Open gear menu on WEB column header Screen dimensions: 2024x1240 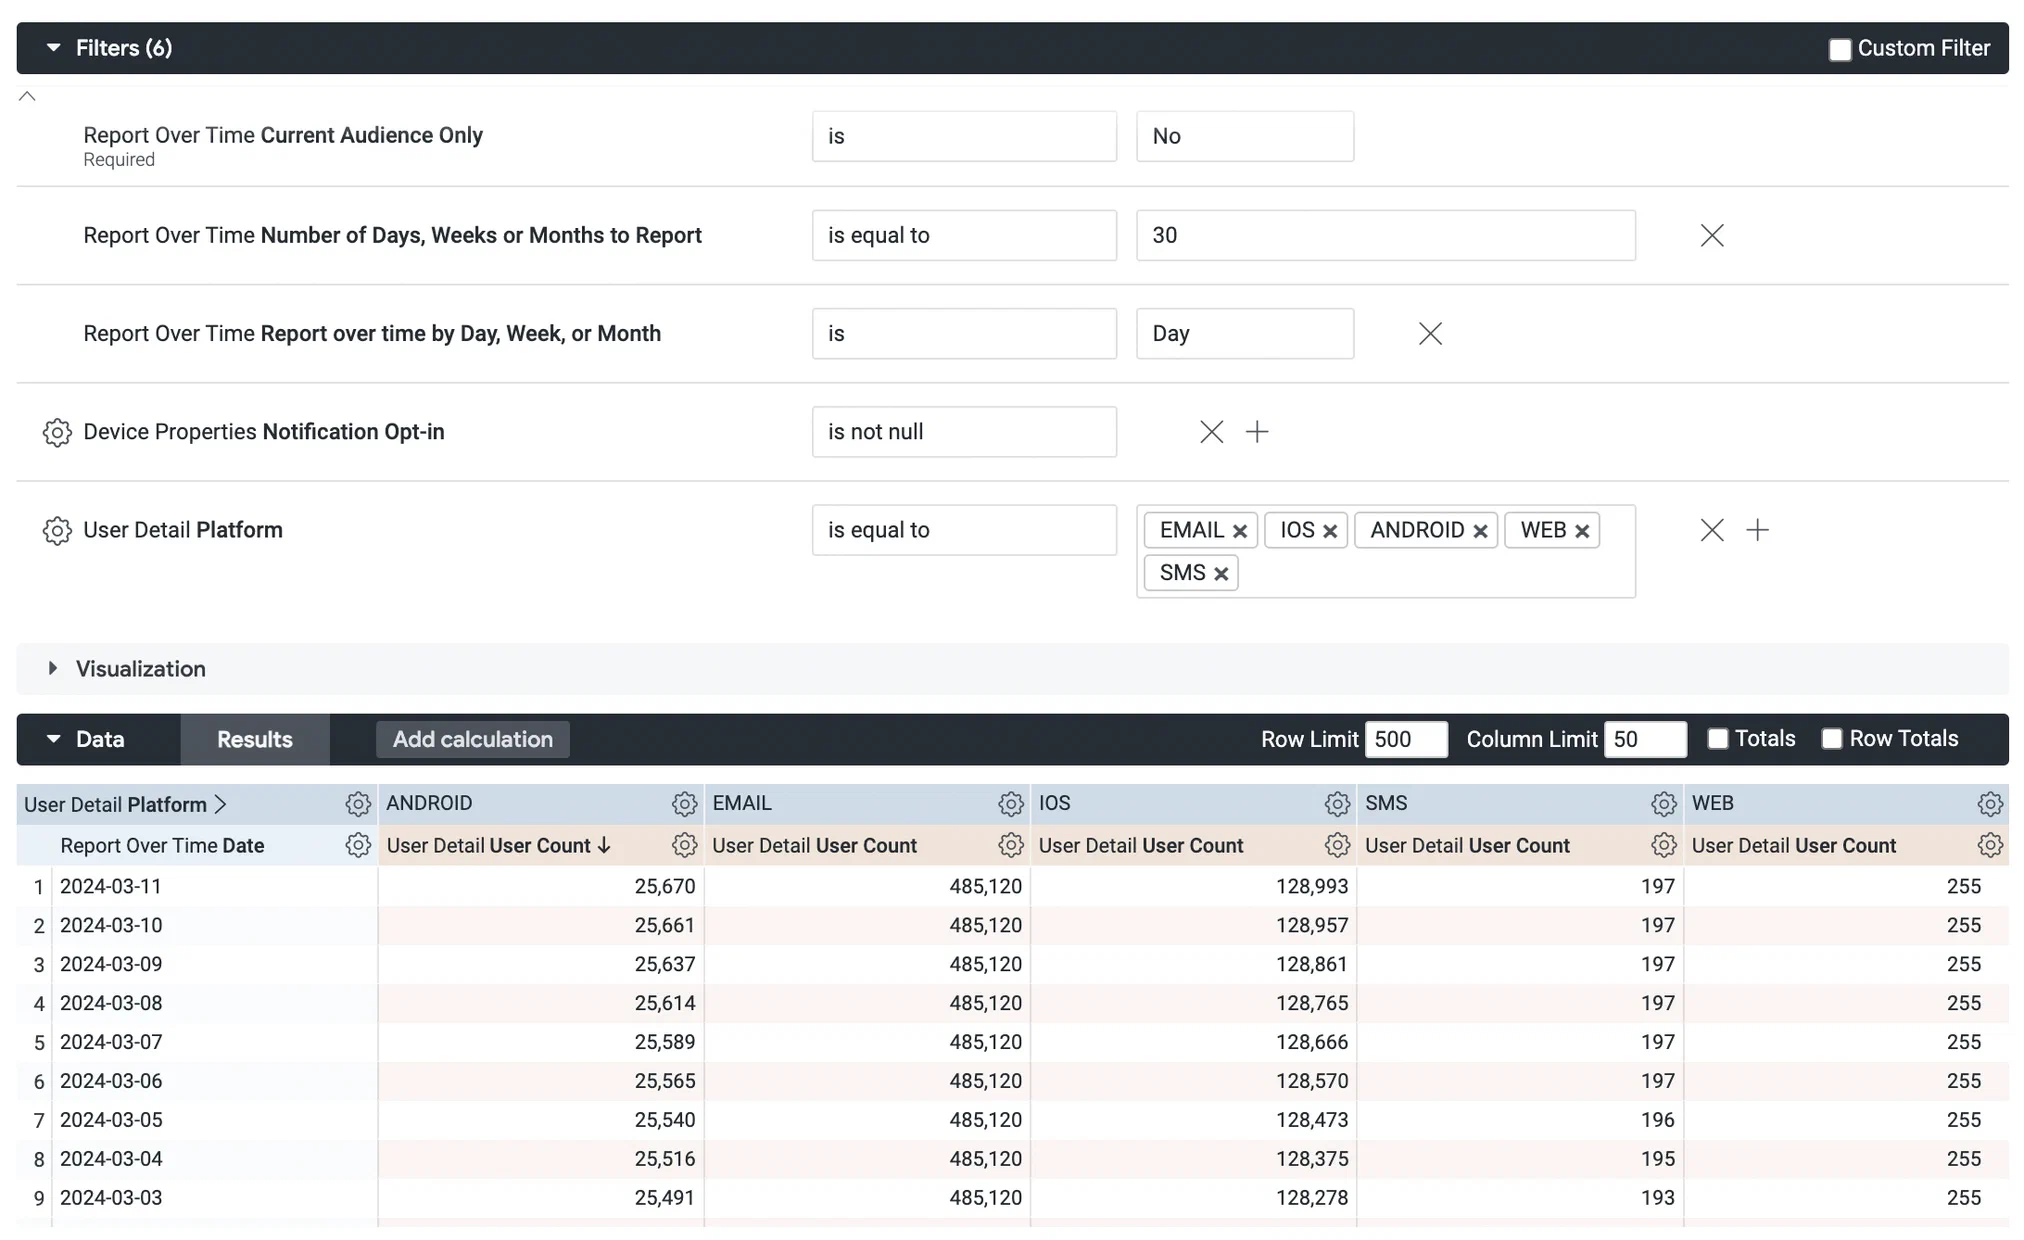[1989, 803]
